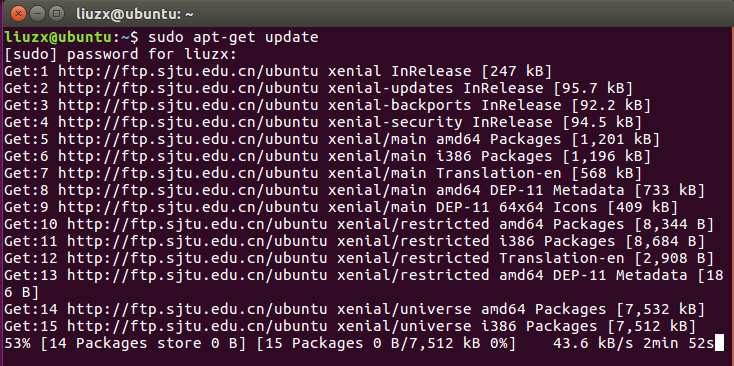Viewport: 734px width, 366px height.
Task: Minimize the liuzx@ubuntu terminal window
Action: click(37, 13)
